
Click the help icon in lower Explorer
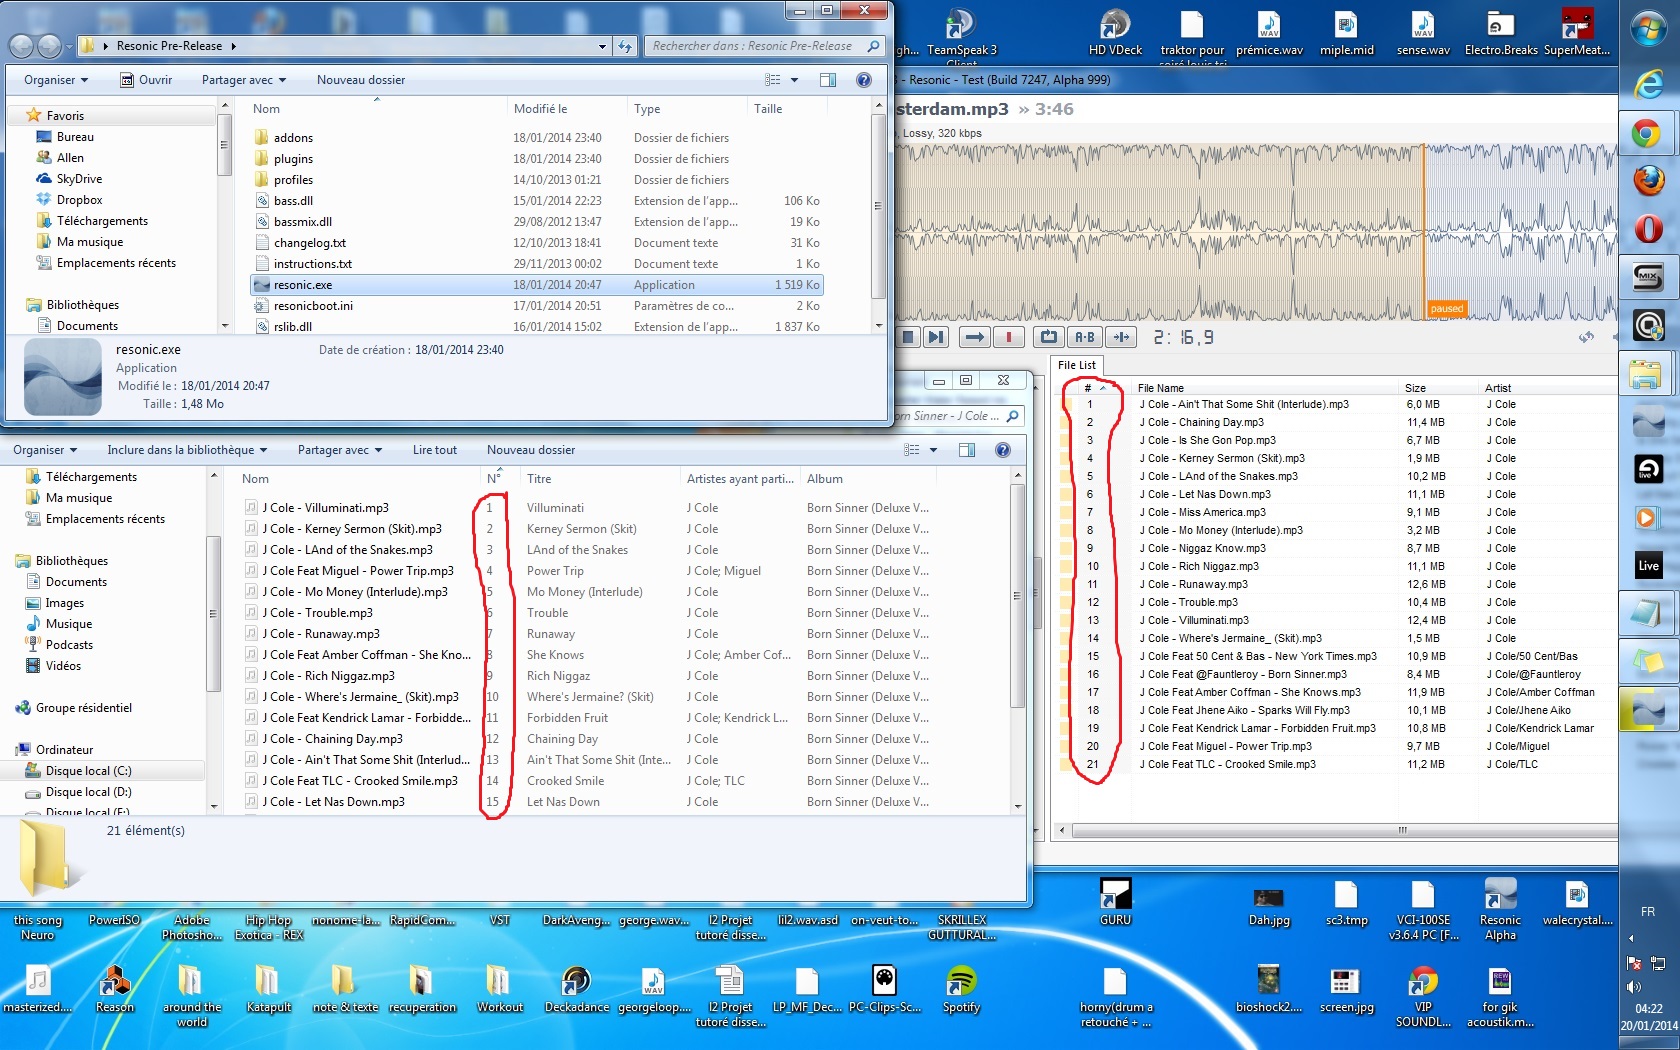[1002, 450]
